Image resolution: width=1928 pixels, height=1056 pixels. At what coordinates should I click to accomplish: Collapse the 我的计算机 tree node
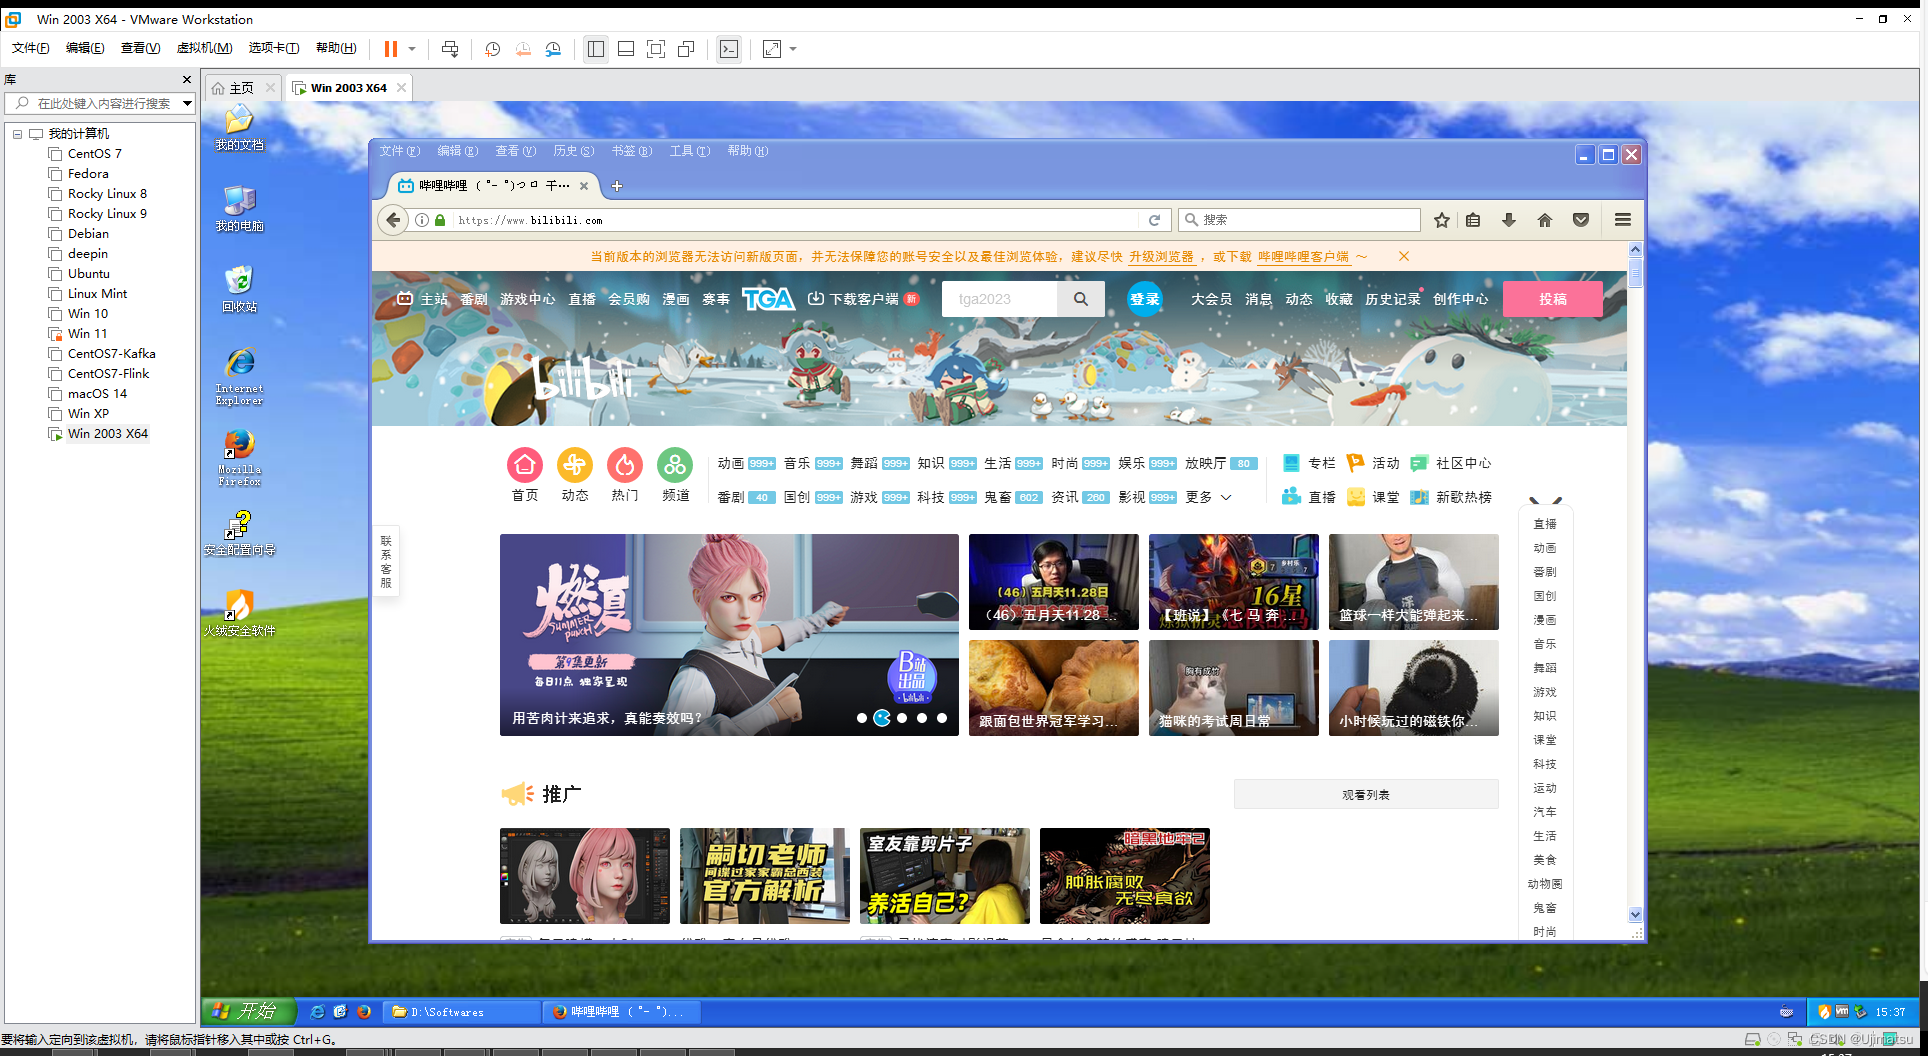[x=17, y=134]
